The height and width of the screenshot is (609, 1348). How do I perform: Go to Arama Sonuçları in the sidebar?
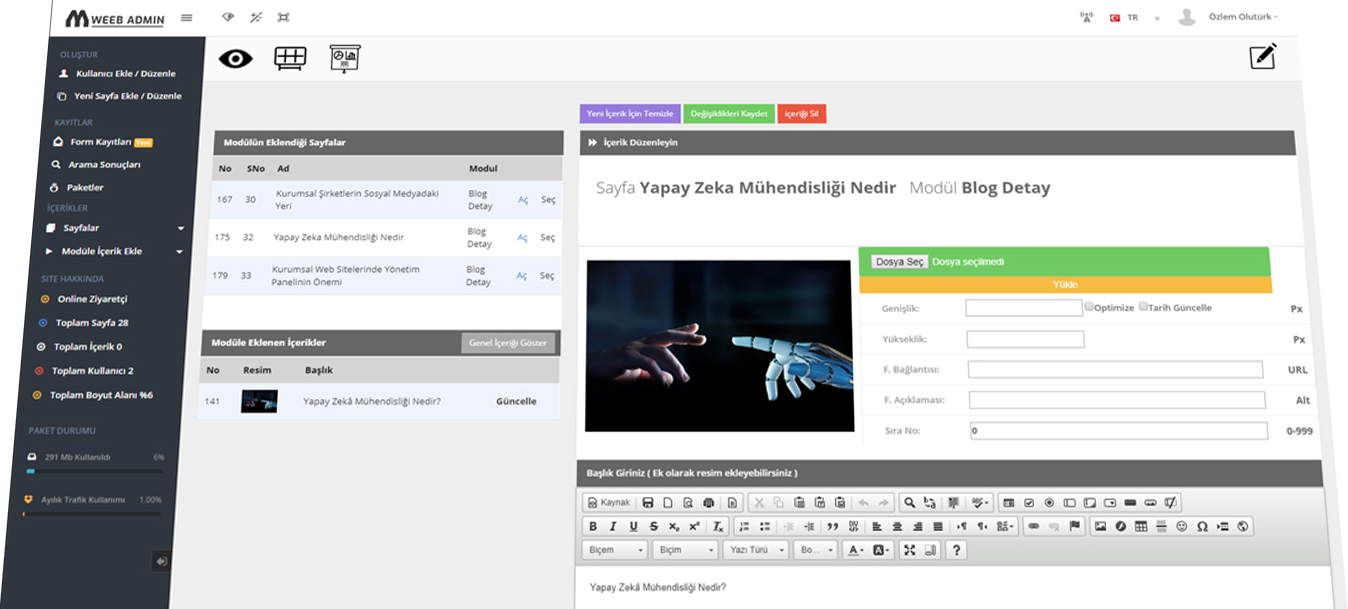click(103, 164)
